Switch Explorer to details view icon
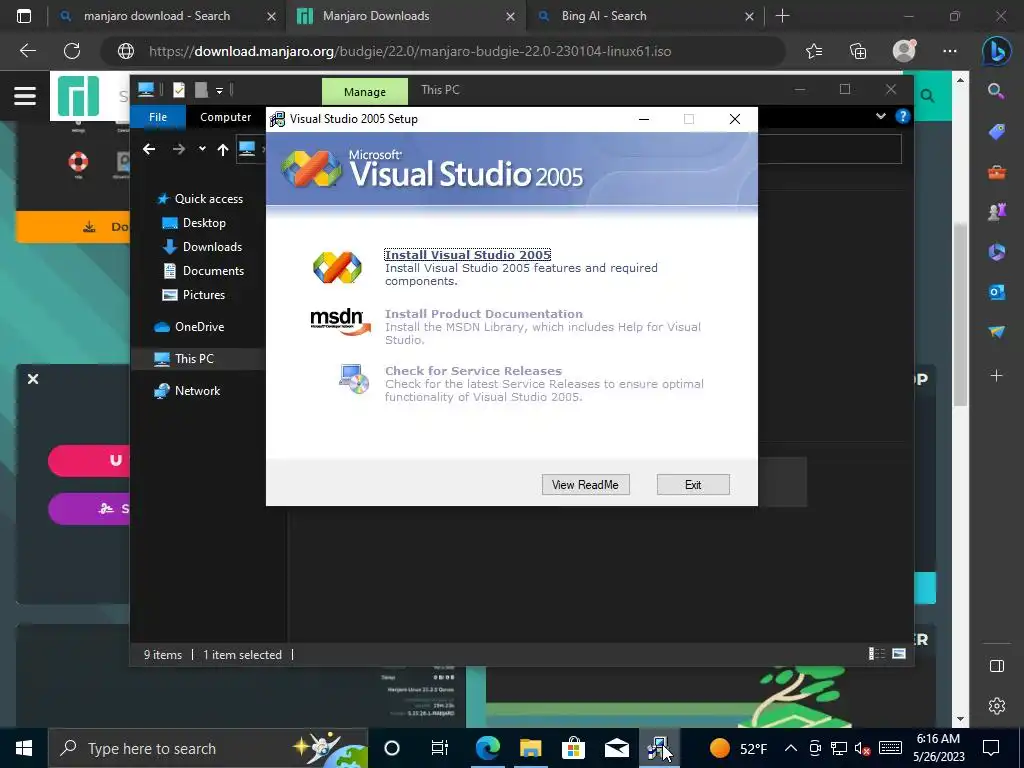The image size is (1024, 768). point(876,654)
